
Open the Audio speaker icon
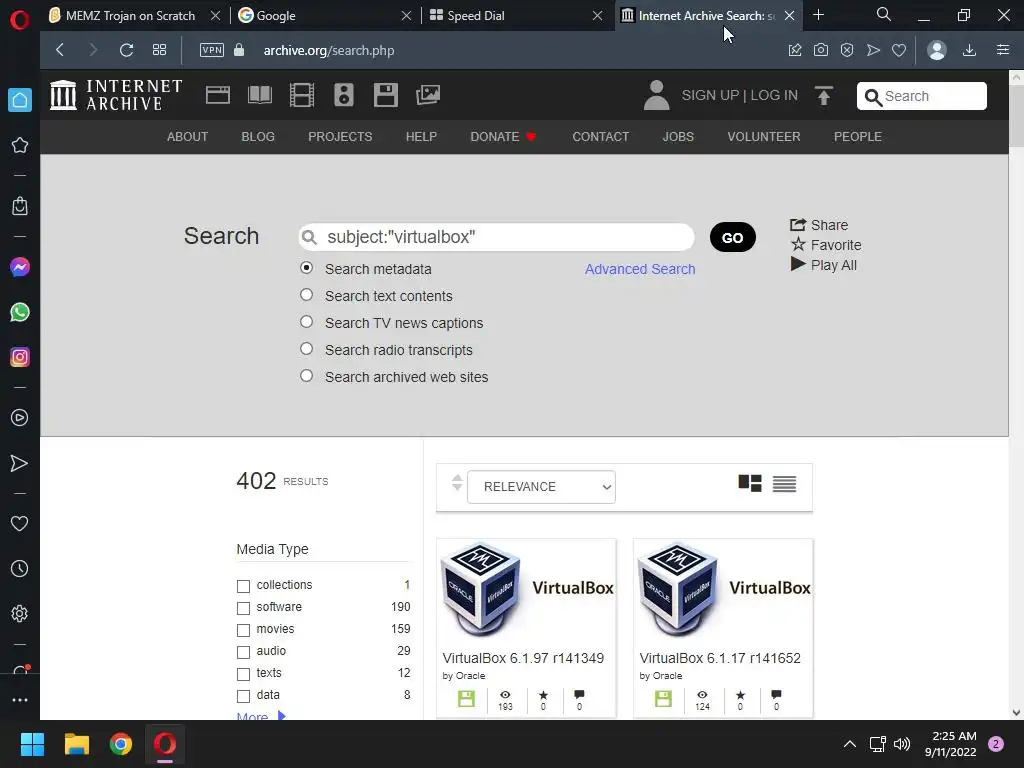[344, 95]
